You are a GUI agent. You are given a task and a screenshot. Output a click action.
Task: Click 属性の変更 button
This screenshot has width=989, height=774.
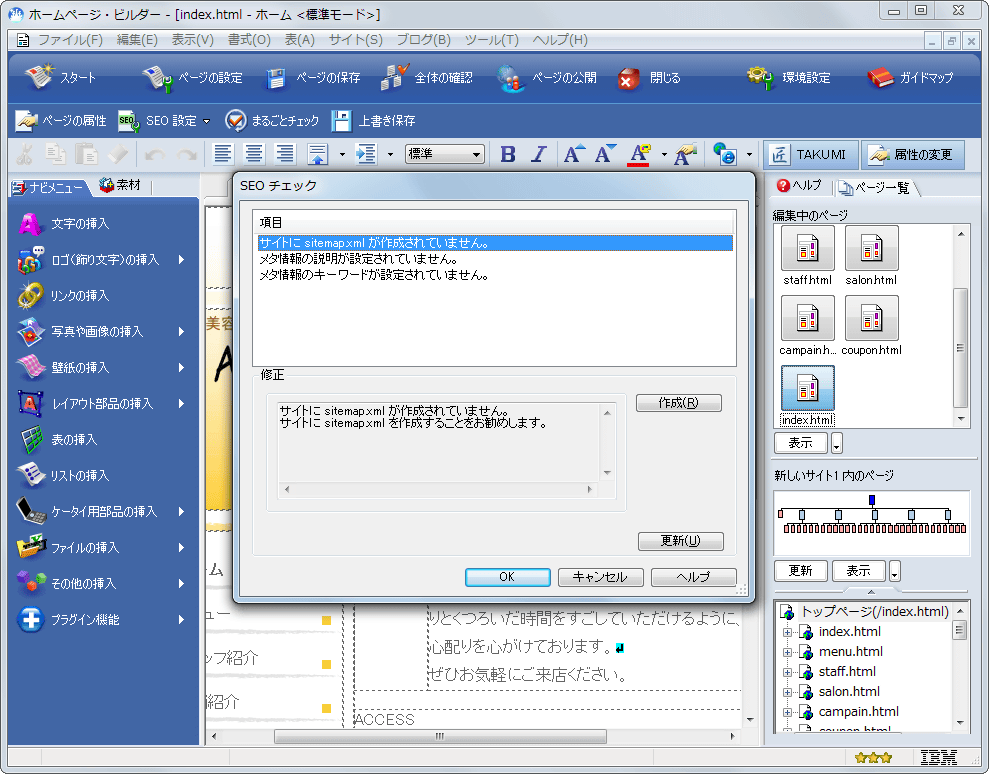coord(912,155)
